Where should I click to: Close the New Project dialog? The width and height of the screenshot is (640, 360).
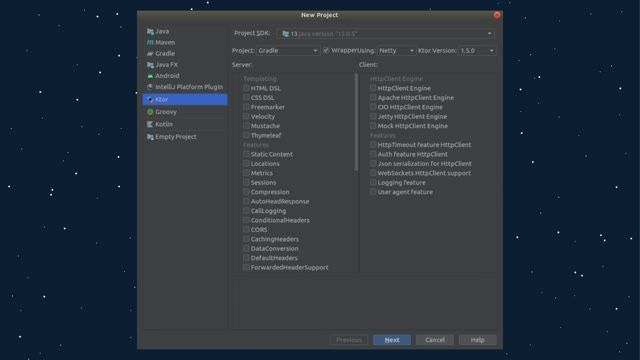[497, 15]
